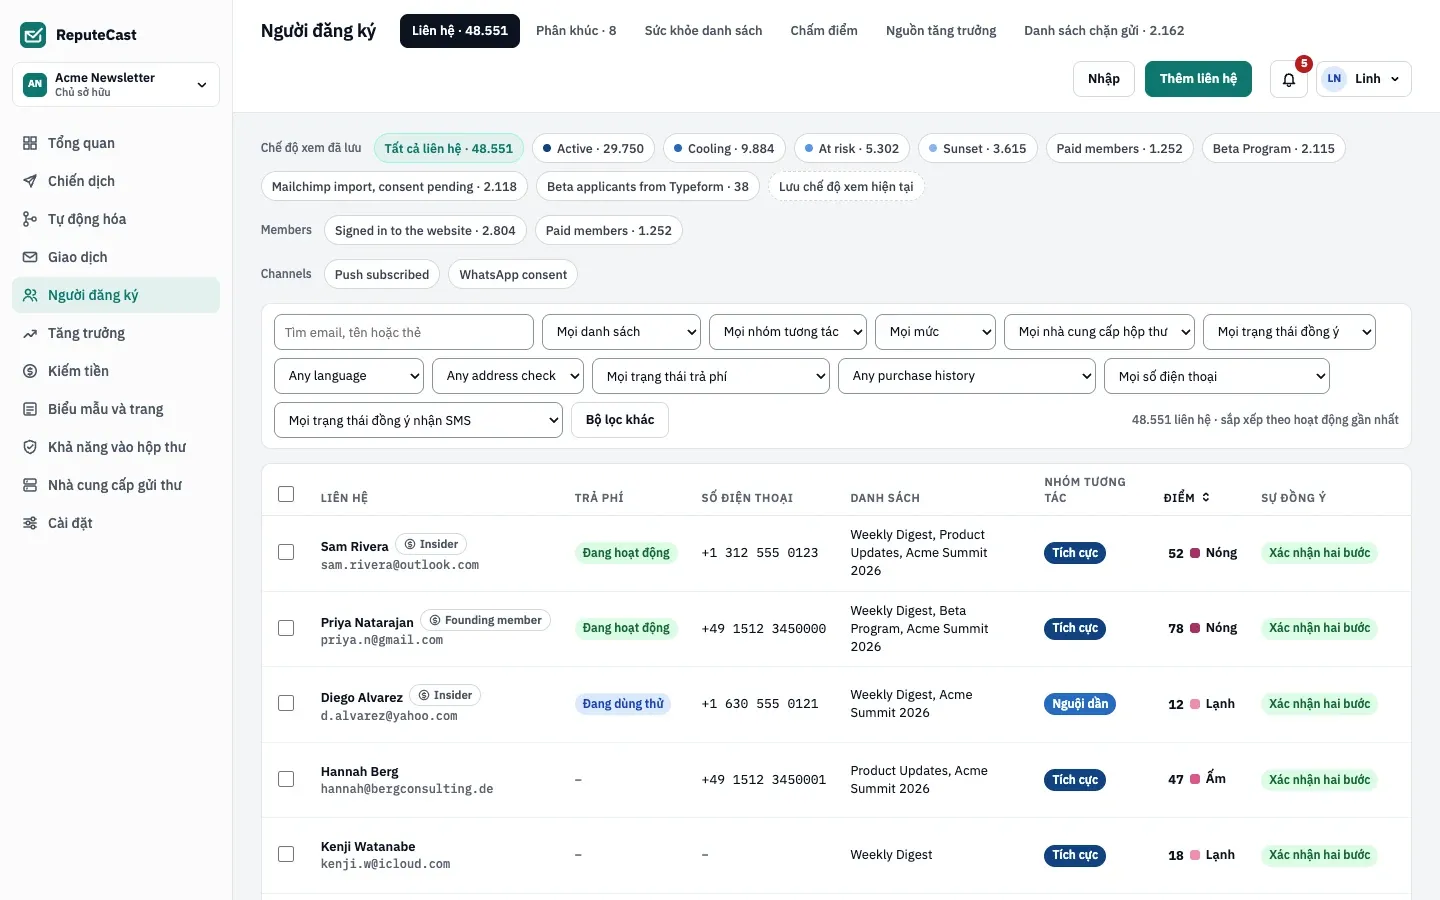The image size is (1440, 900).
Task: Open the Mọi danh sách dropdown
Action: pyautogui.click(x=621, y=332)
